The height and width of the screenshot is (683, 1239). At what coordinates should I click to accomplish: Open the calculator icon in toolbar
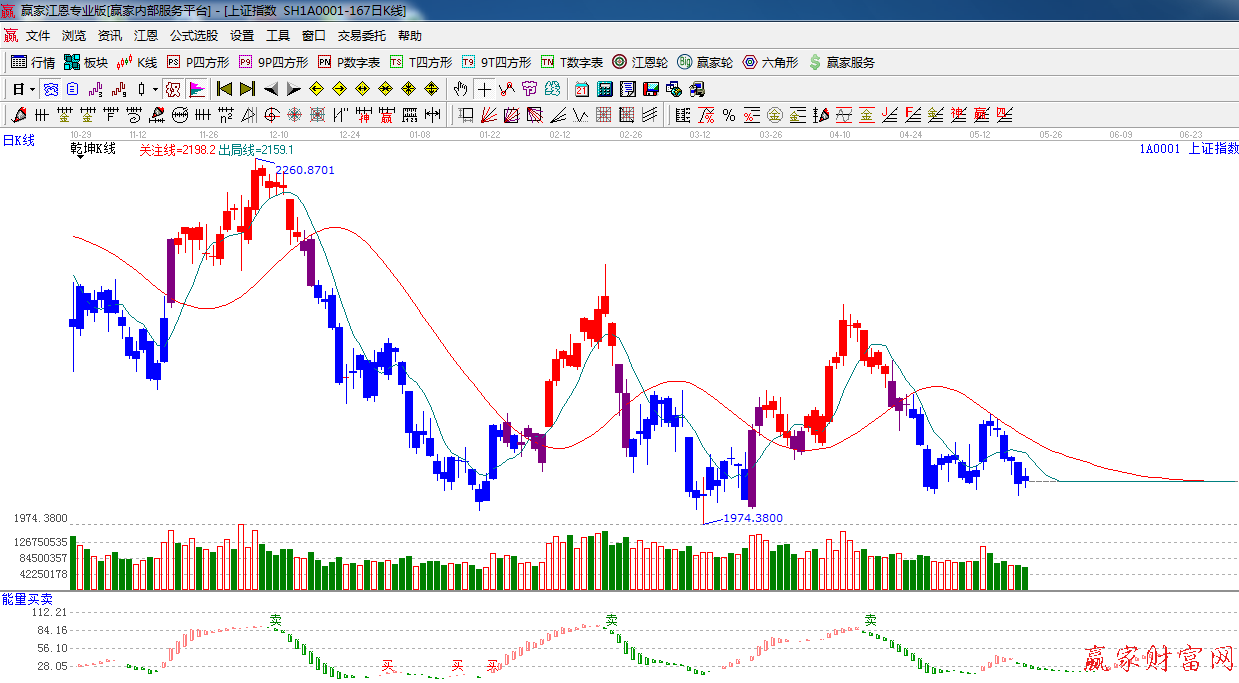coord(604,89)
